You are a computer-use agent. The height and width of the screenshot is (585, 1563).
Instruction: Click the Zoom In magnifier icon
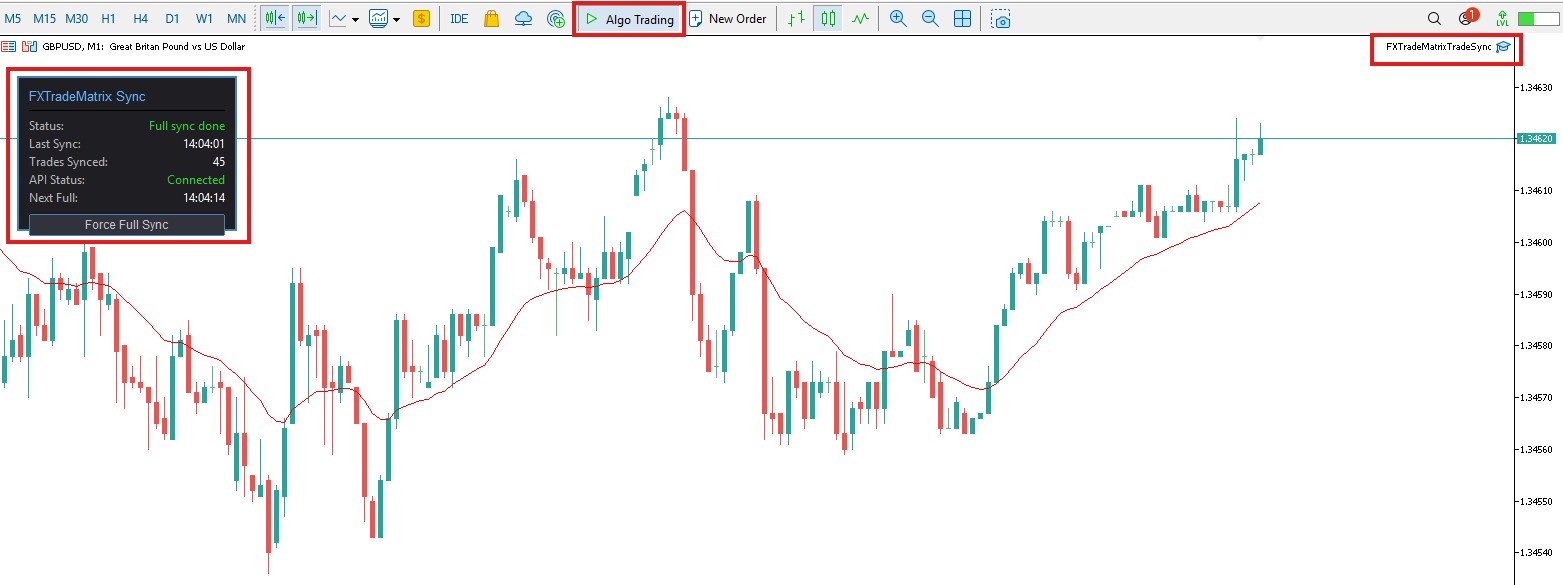[x=898, y=19]
